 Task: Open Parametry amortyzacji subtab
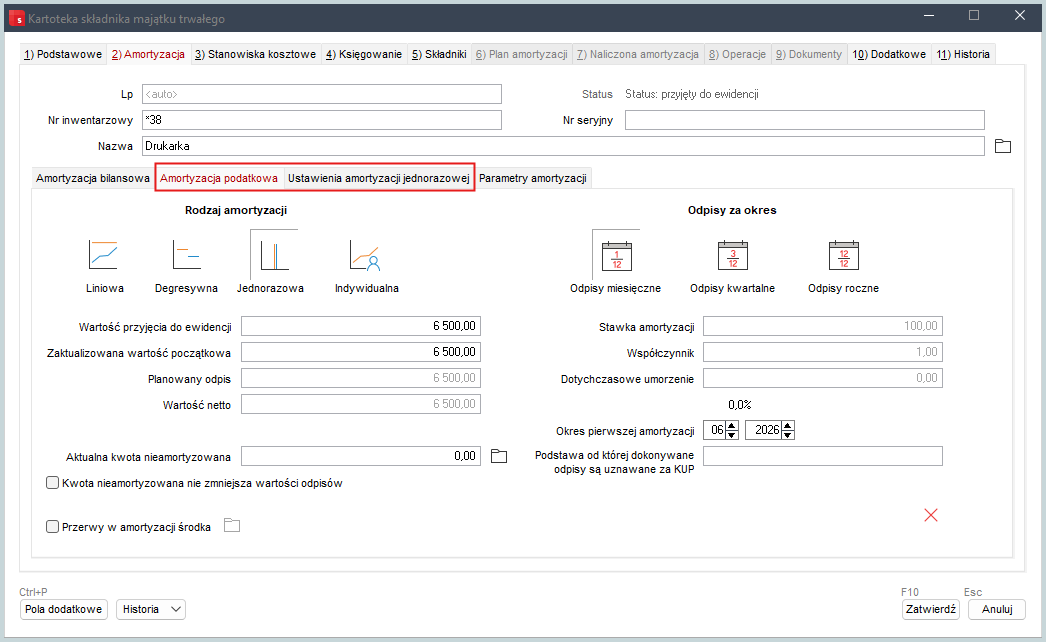[533, 178]
